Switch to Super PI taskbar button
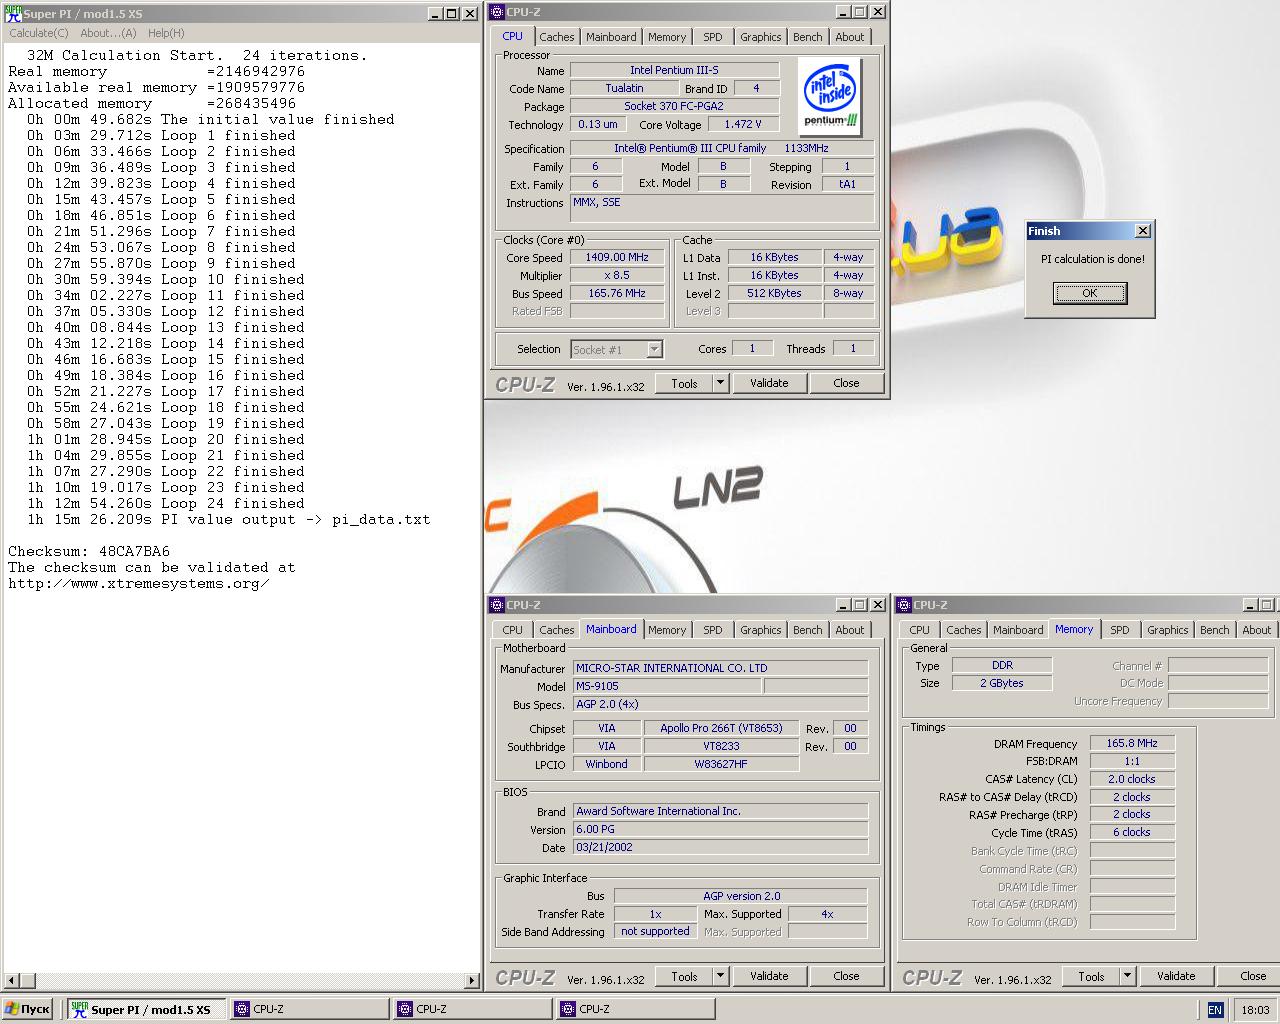This screenshot has height=1024, width=1280. (x=148, y=1009)
